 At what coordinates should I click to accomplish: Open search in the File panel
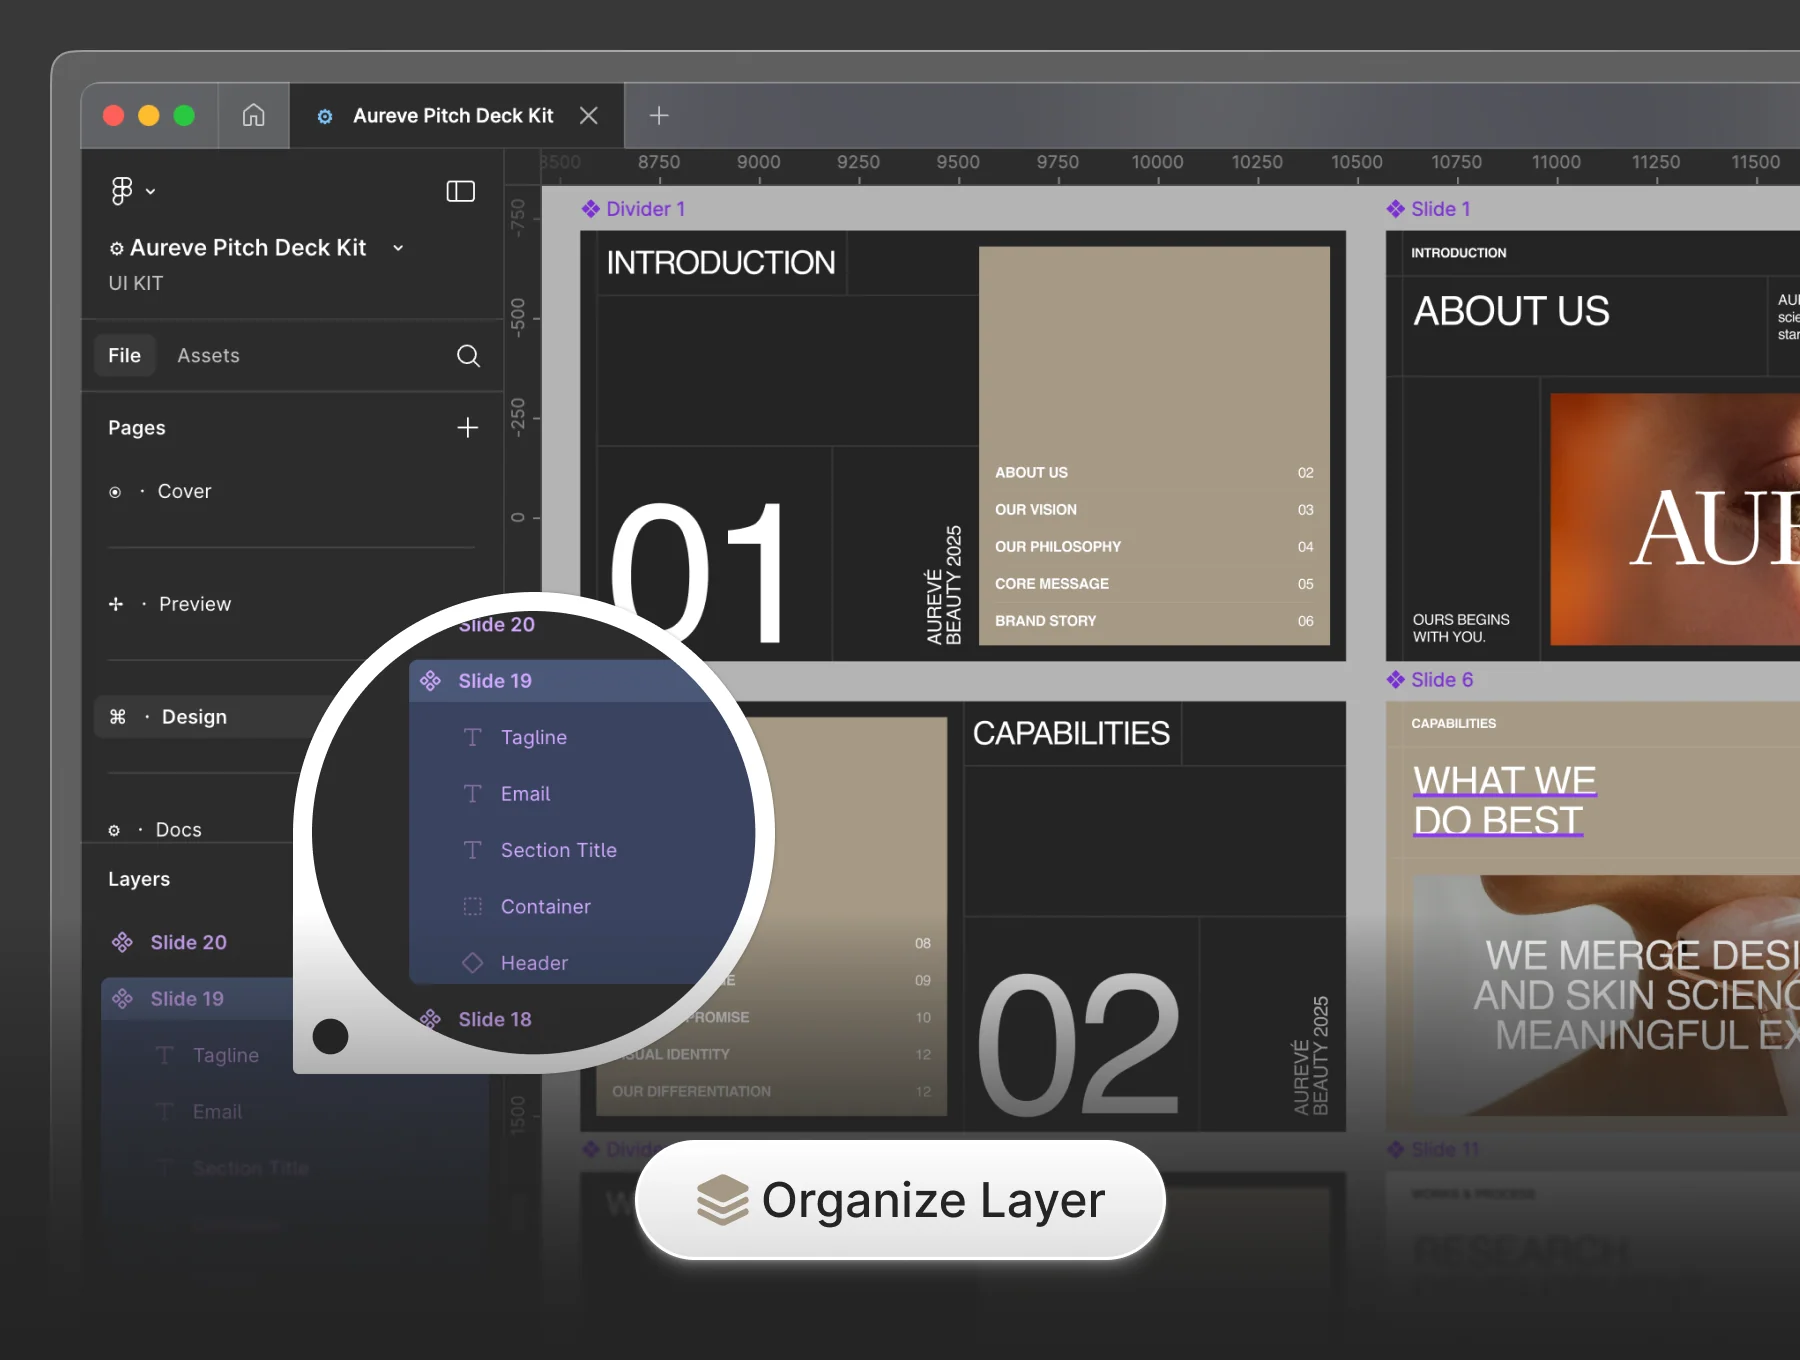[x=468, y=355]
